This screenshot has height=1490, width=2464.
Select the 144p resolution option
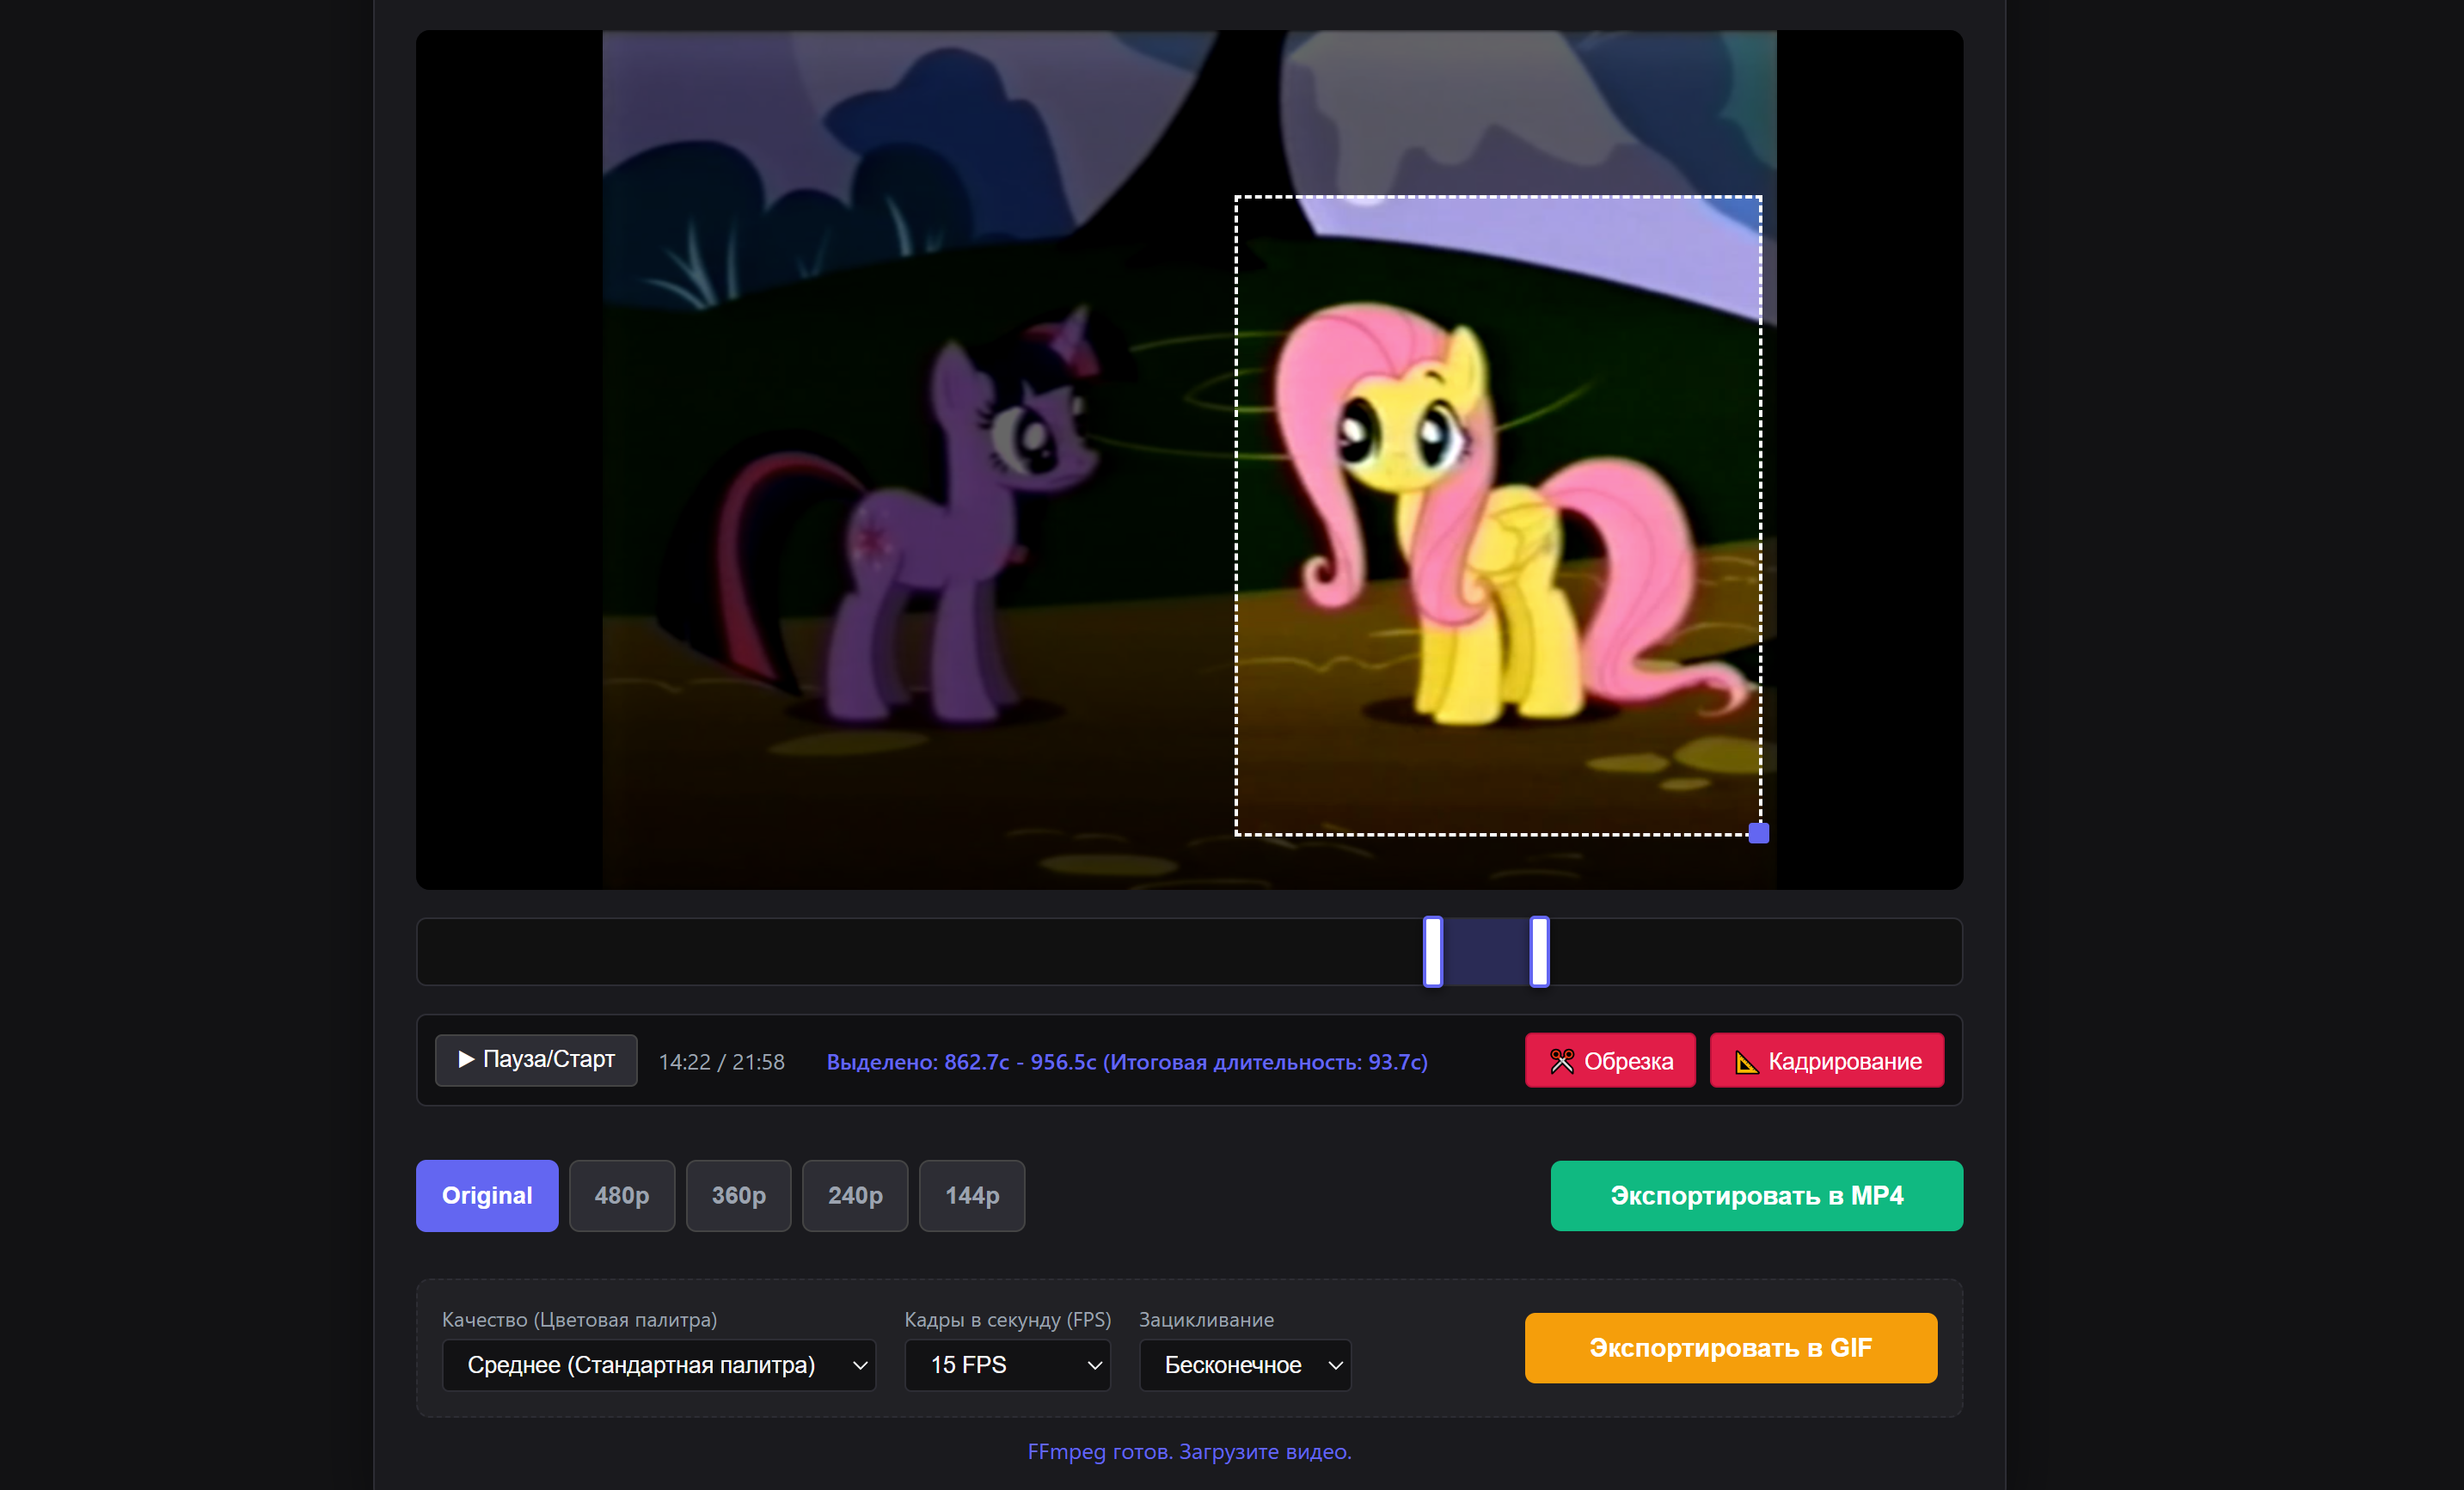[972, 1196]
